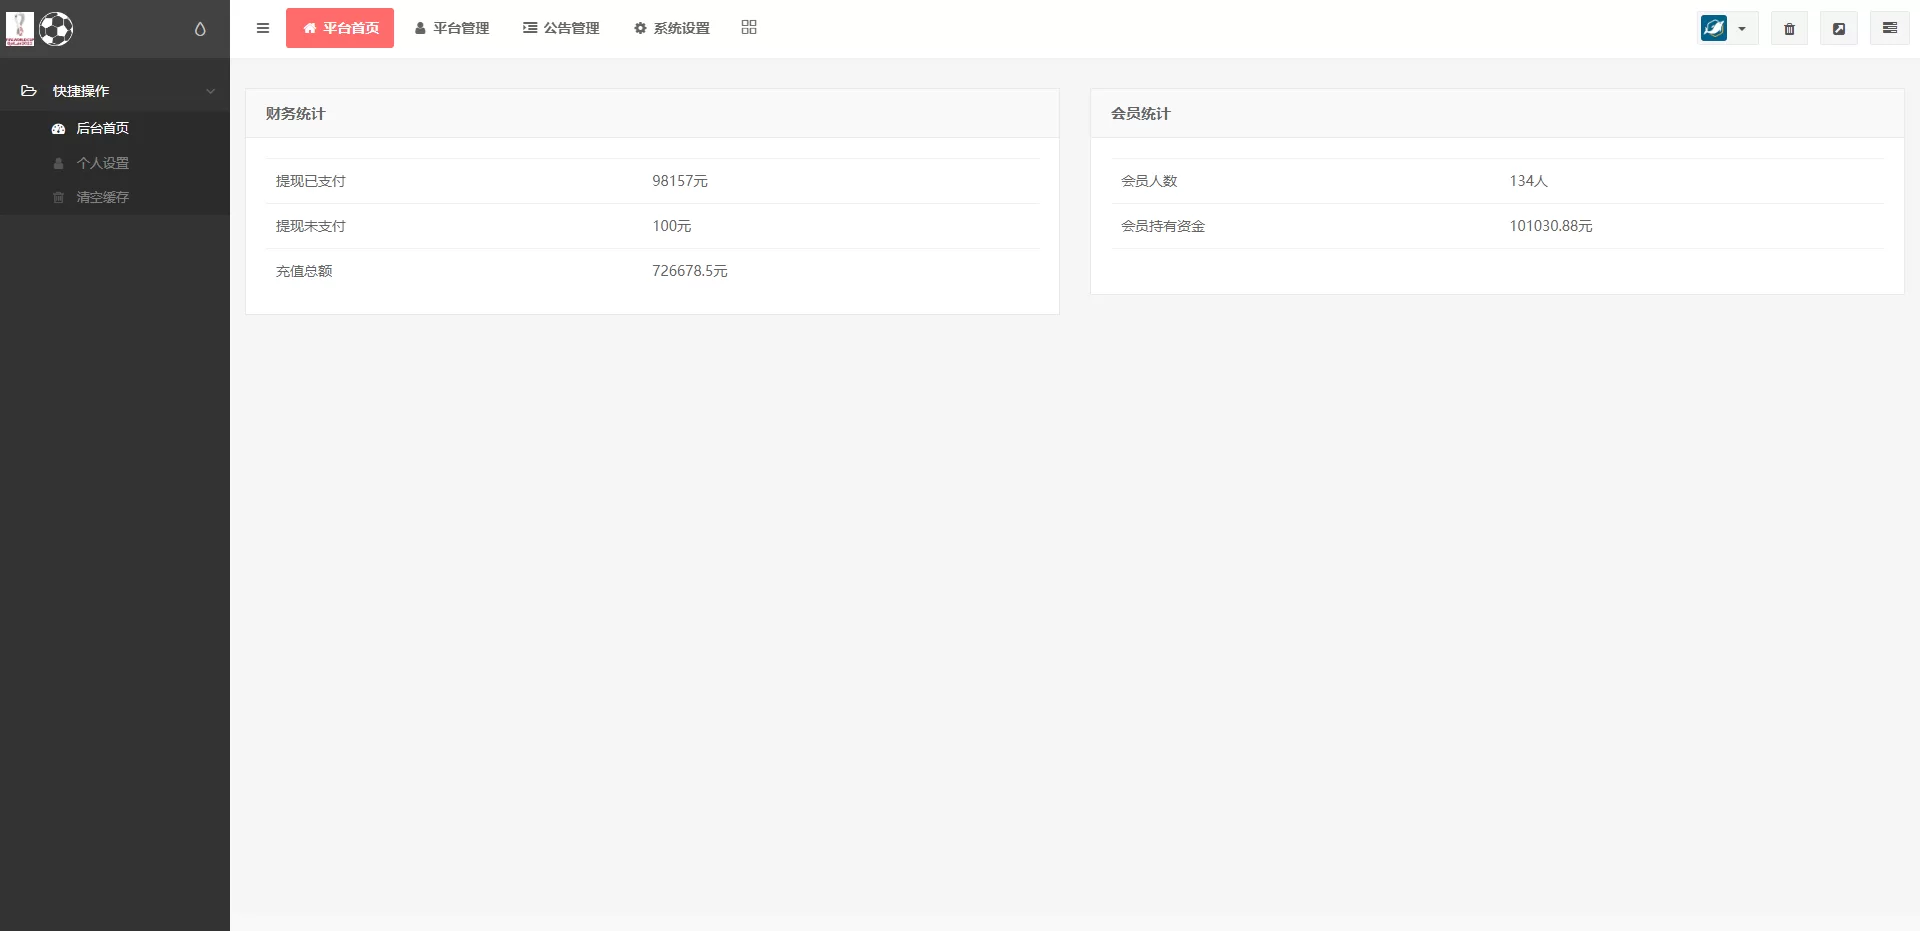Click the 提现已支付 label
The height and width of the screenshot is (931, 1920).
pos(311,181)
